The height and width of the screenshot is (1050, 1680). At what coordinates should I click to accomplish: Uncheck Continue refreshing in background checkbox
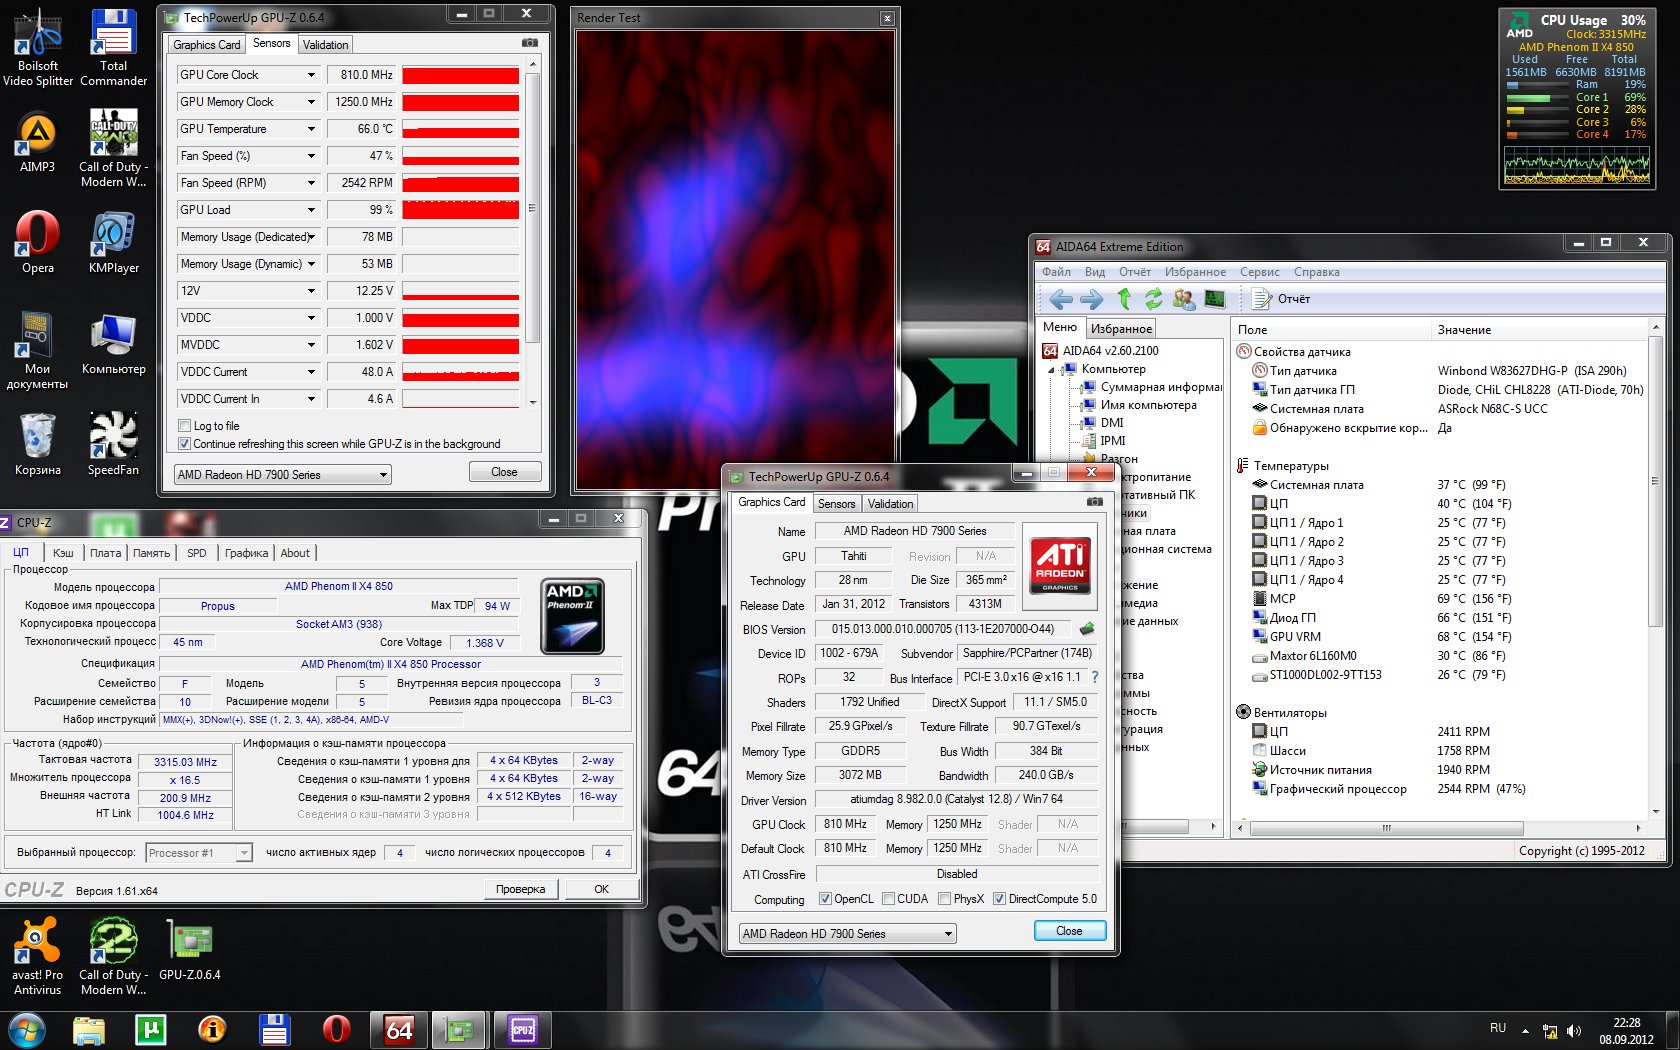coord(184,444)
